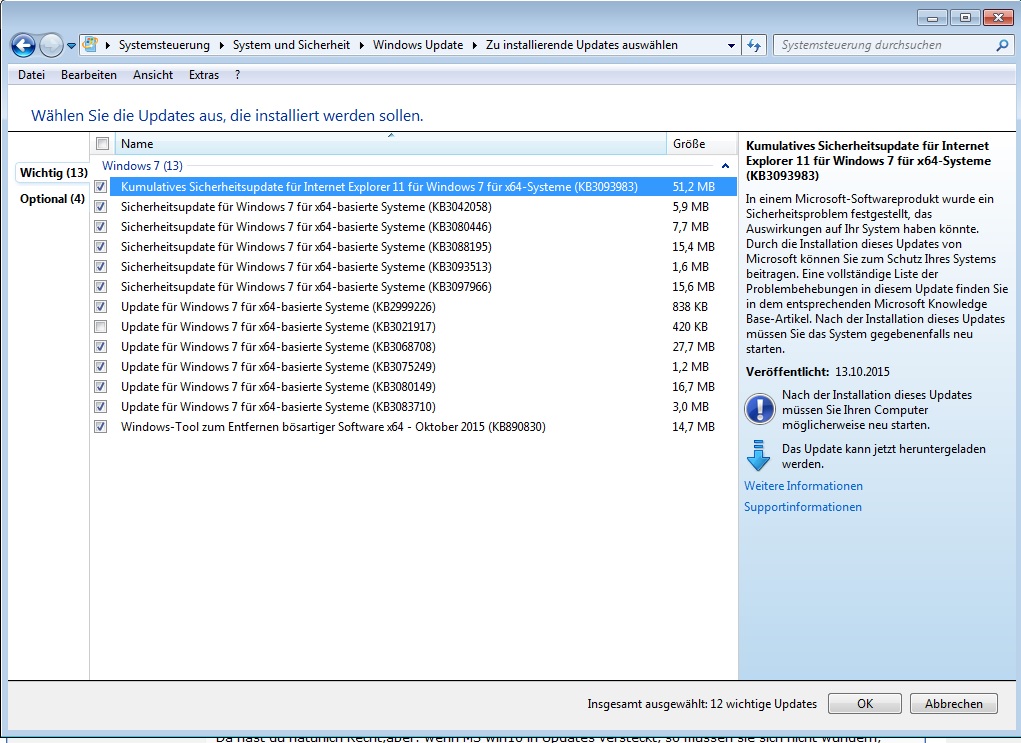Maximize the Windows Update window
Viewport: 1021px width, 743px height.
click(965, 18)
